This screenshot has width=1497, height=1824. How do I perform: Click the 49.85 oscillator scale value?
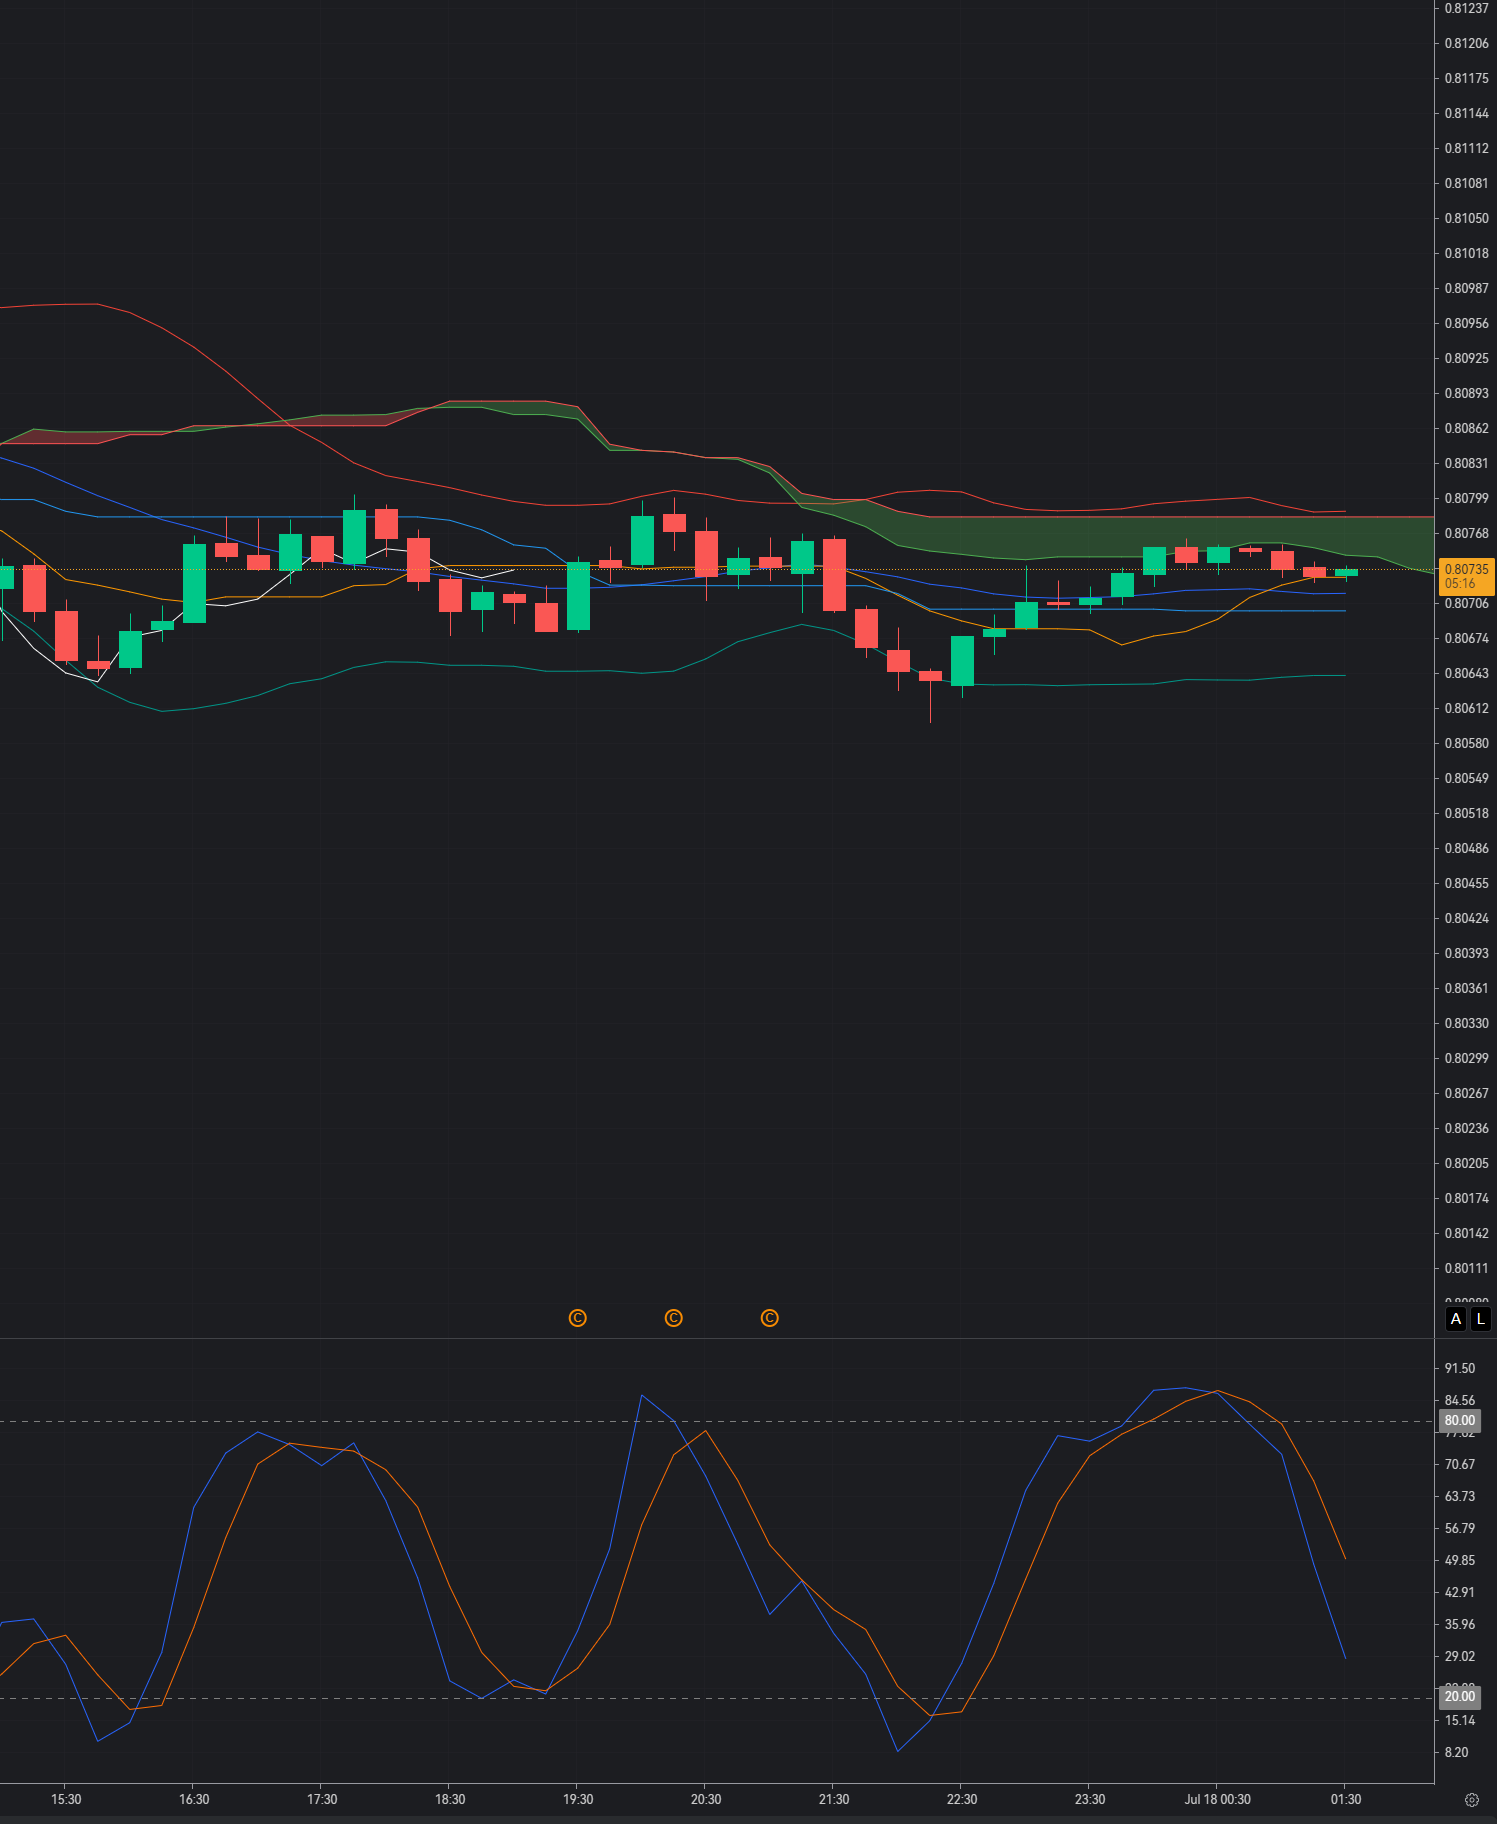click(x=1460, y=1560)
